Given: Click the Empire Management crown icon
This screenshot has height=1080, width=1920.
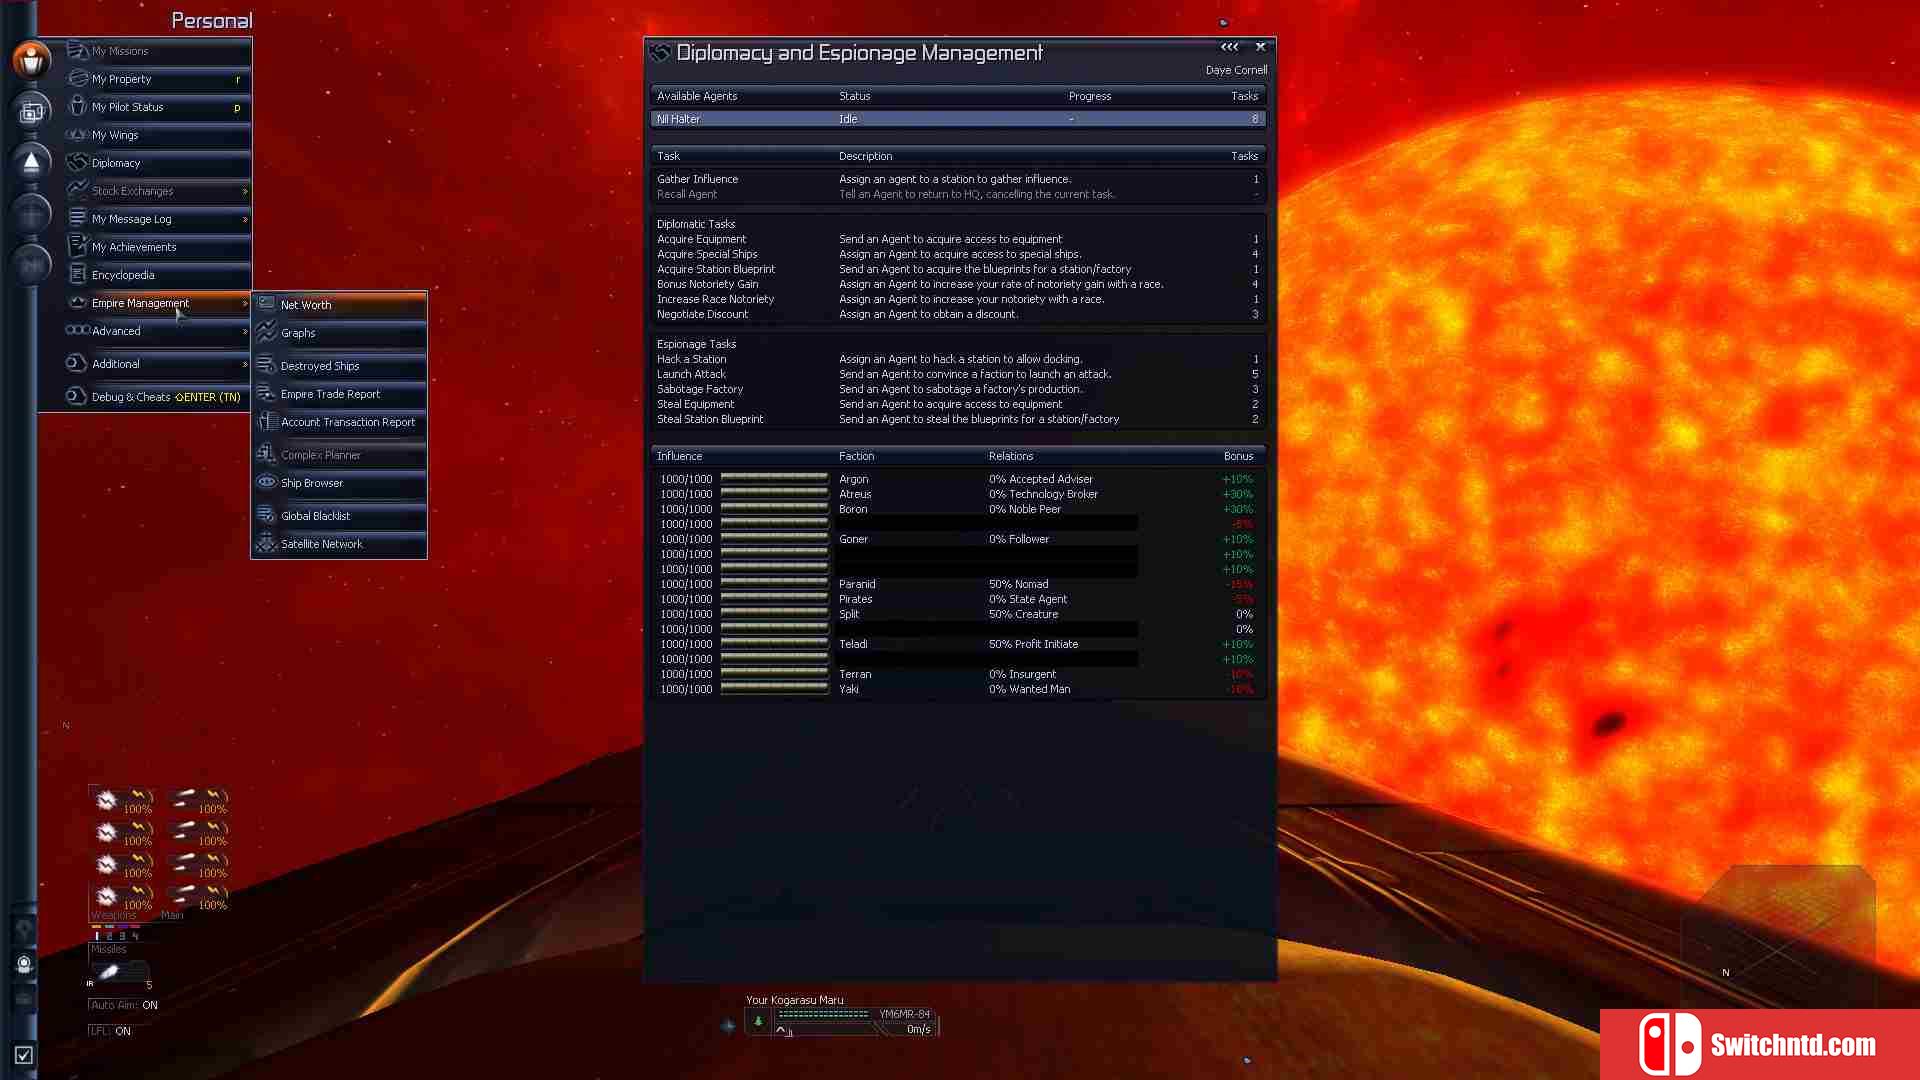Looking at the screenshot, I should [x=78, y=302].
